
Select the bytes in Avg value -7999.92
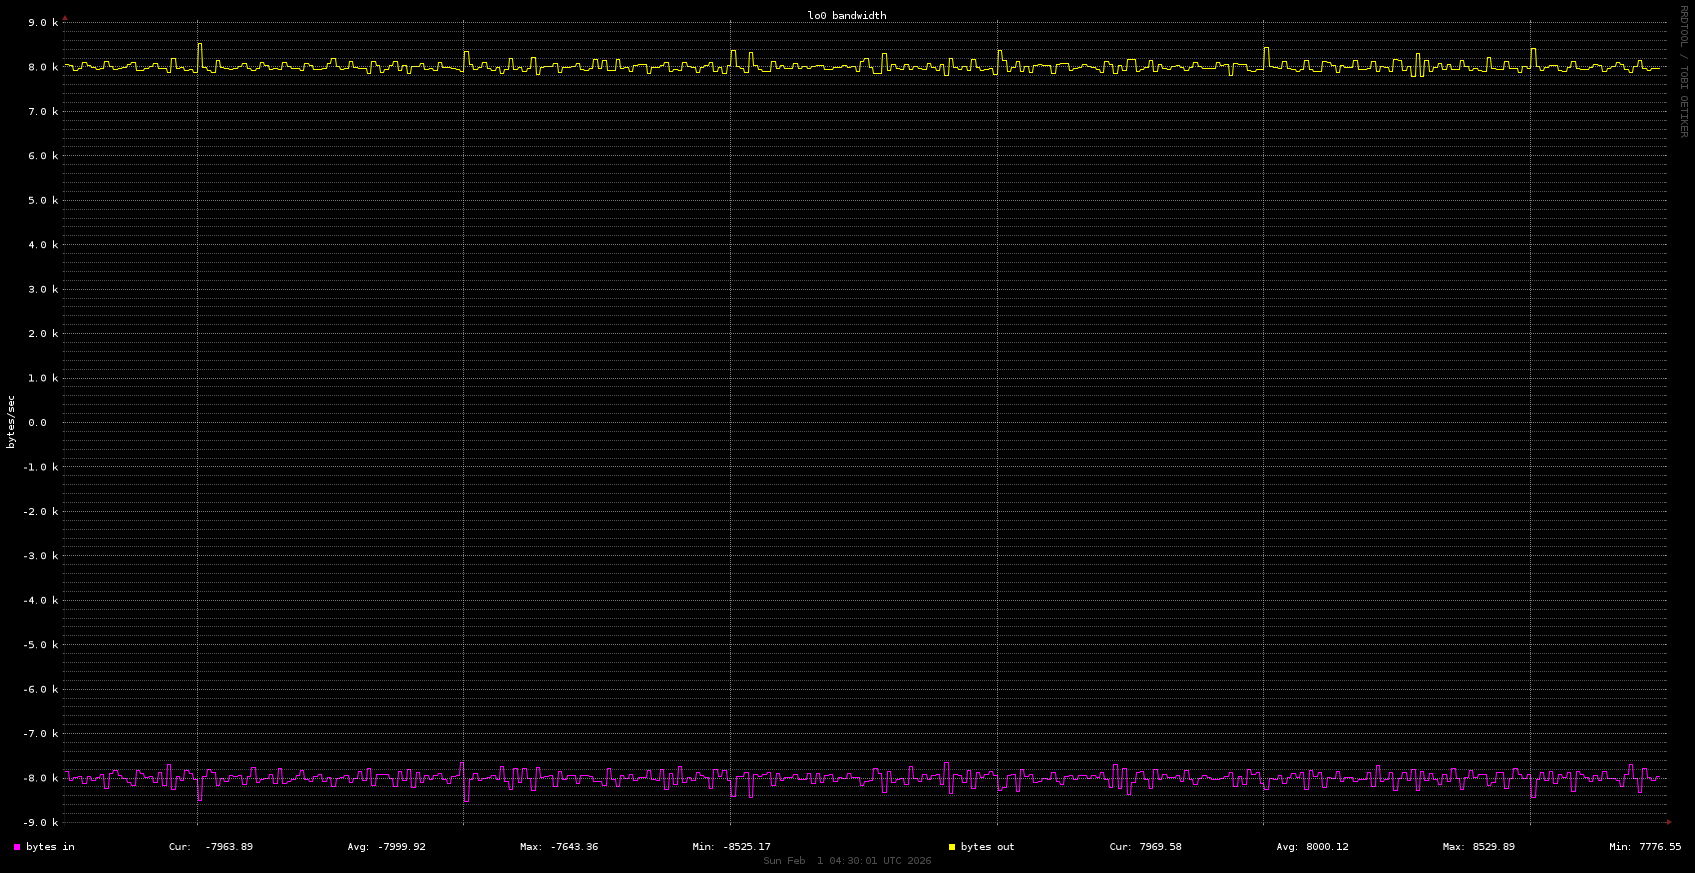point(401,847)
